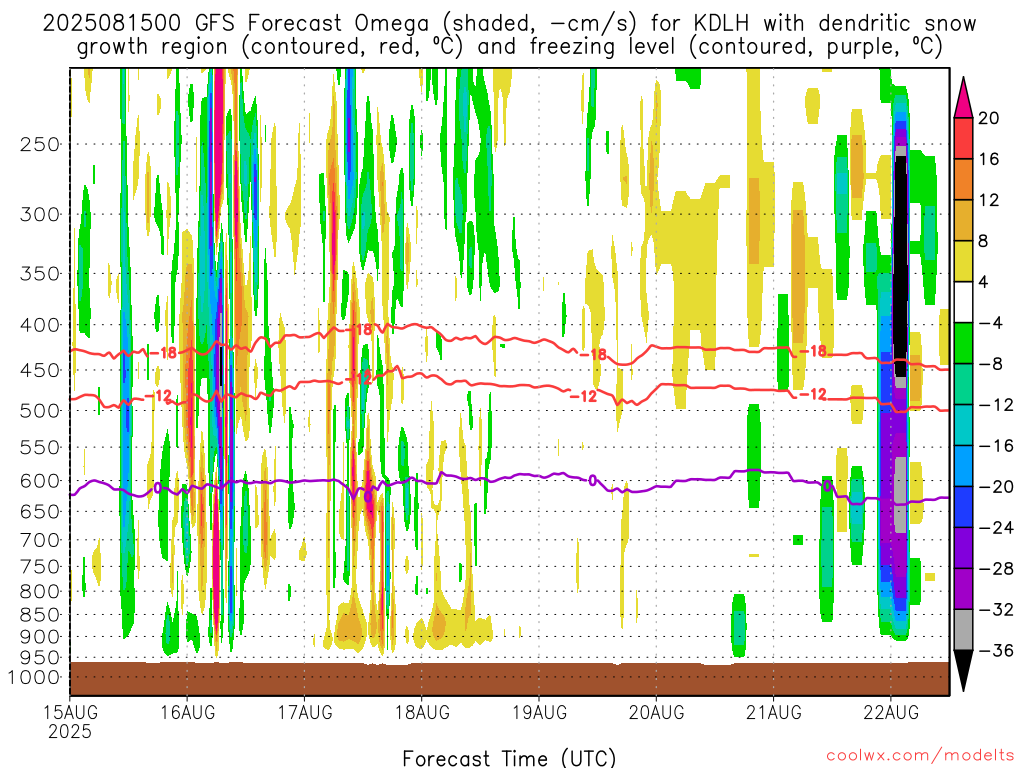Screen dimensions: 1024x768
Task: Click the gray legend swatch between -32 and -36
Action: tap(963, 630)
